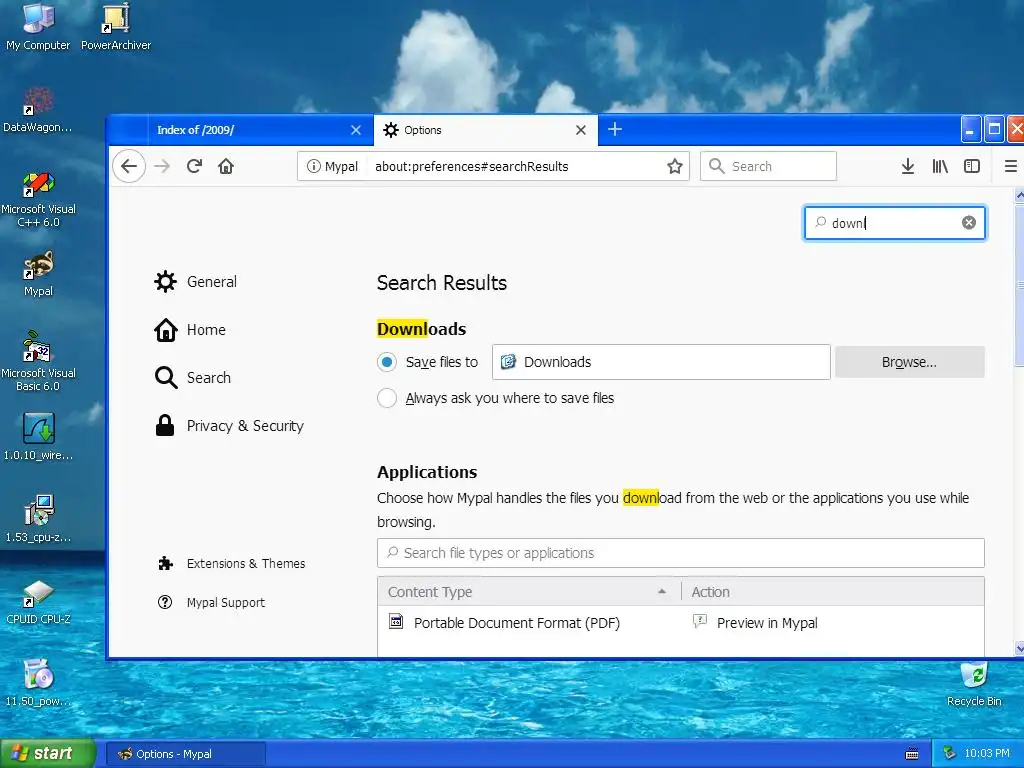This screenshot has height=768, width=1024.
Task: Select the CPUID CPU-Z desktop shortcut
Action: 38,601
